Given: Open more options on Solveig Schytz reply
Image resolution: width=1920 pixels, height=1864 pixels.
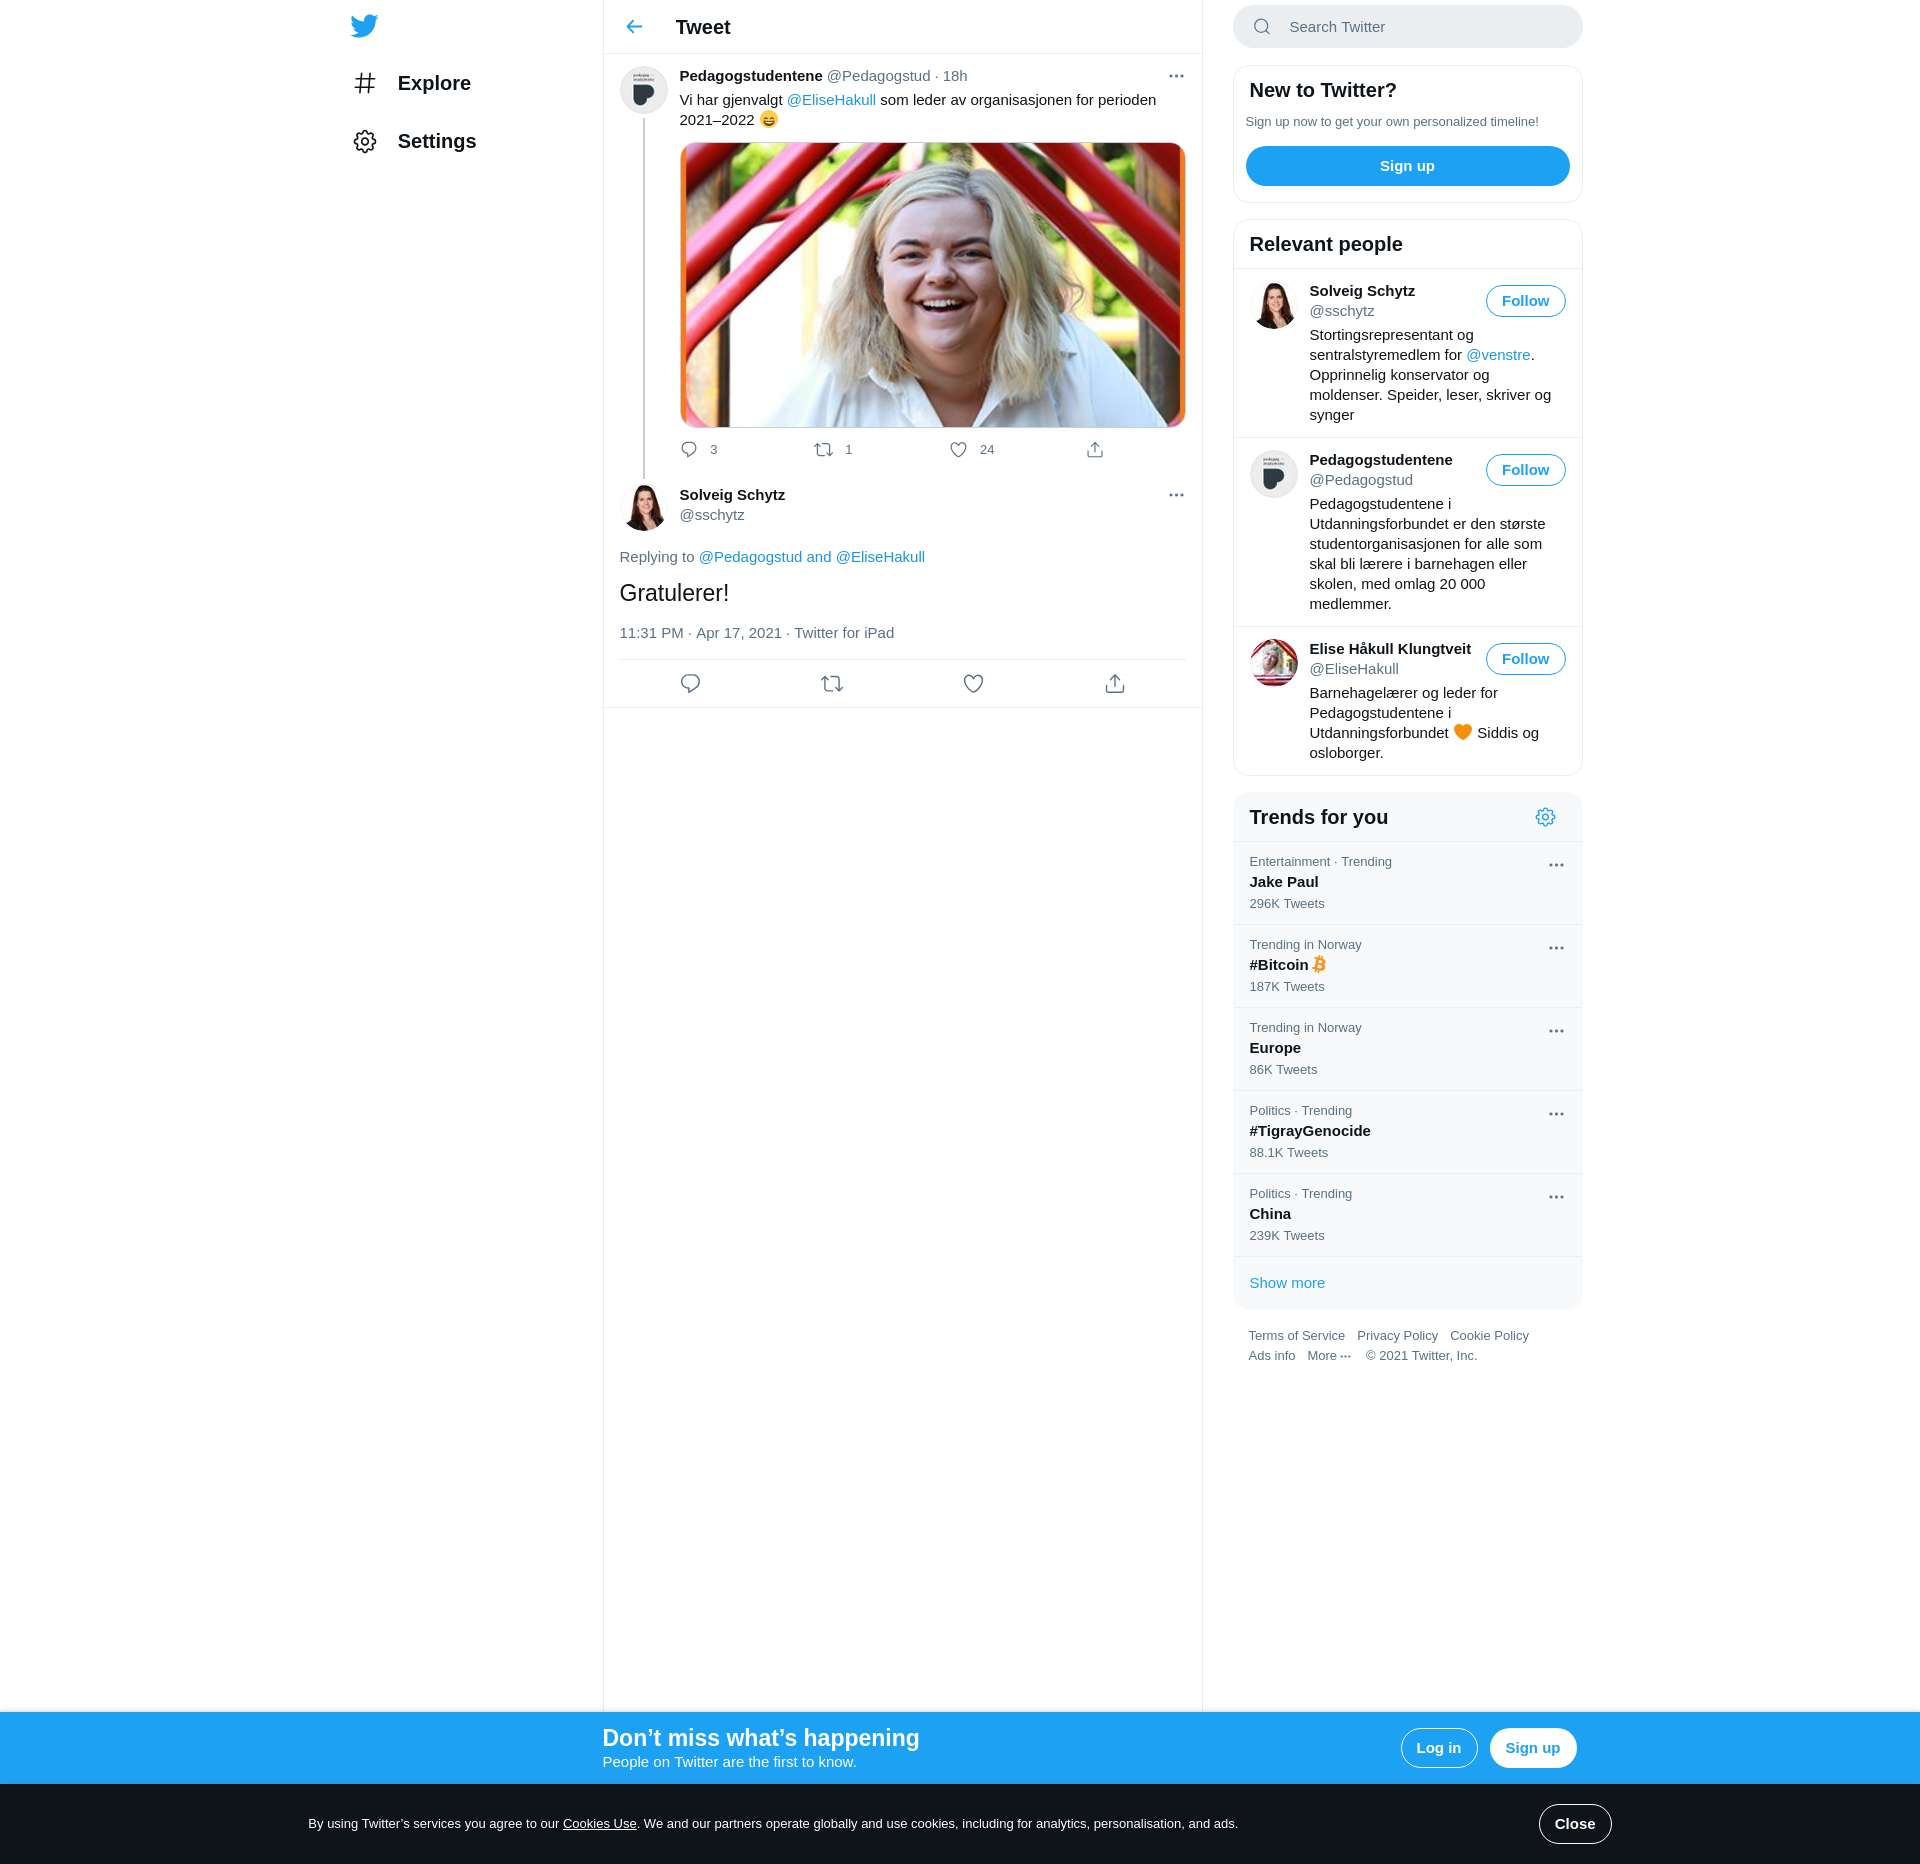Looking at the screenshot, I should coord(1176,495).
